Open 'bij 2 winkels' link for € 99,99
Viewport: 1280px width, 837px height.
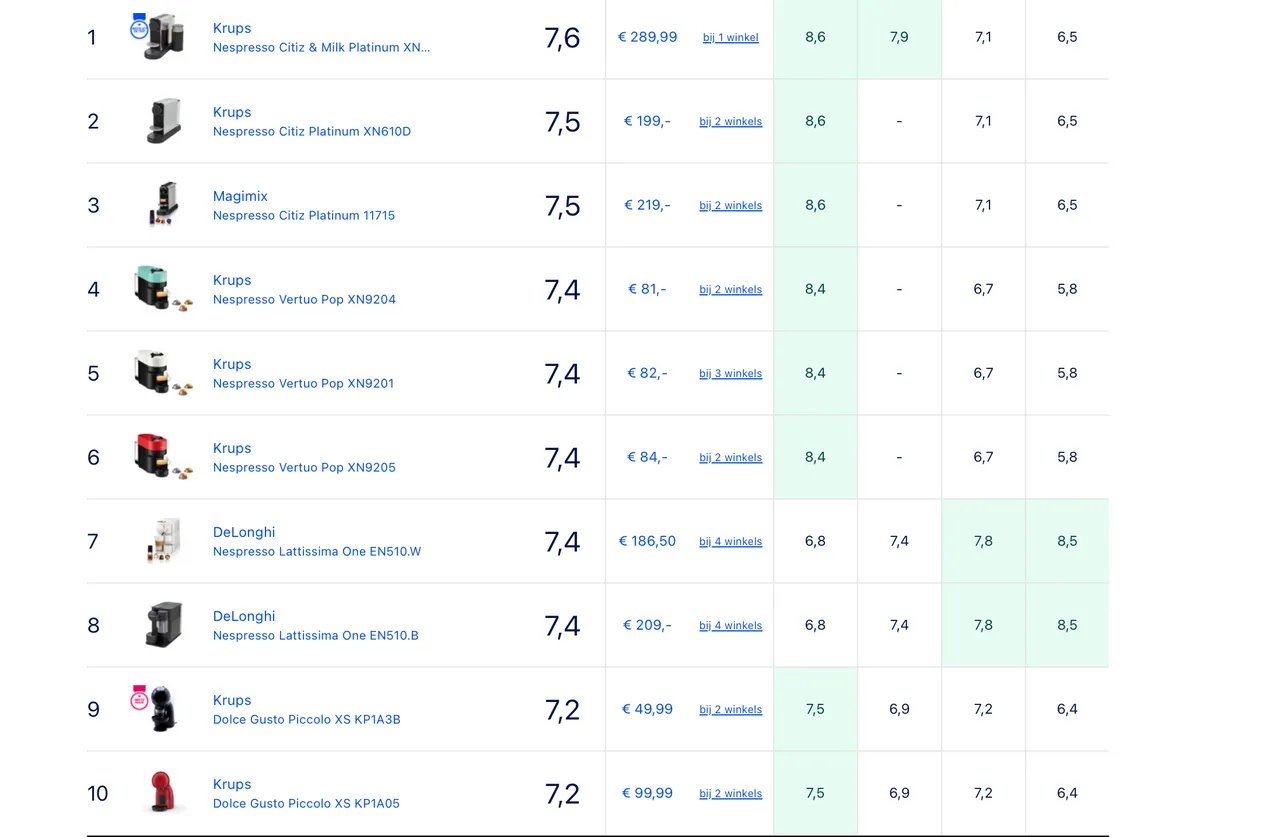[731, 794]
